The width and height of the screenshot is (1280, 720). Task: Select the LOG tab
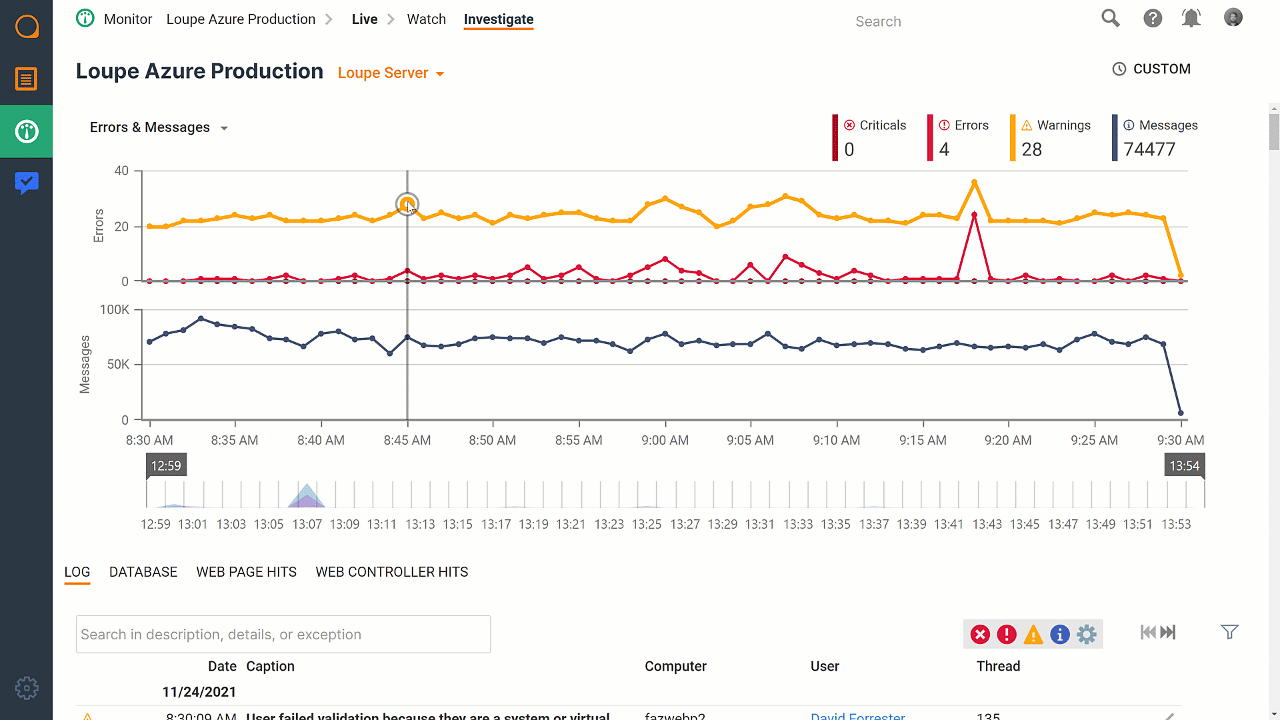[x=77, y=572]
